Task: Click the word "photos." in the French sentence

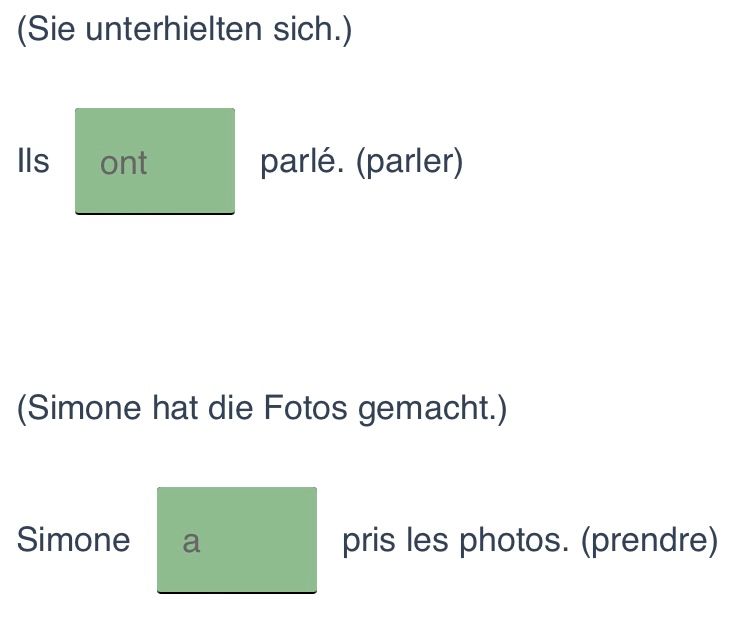Action: click(514, 541)
